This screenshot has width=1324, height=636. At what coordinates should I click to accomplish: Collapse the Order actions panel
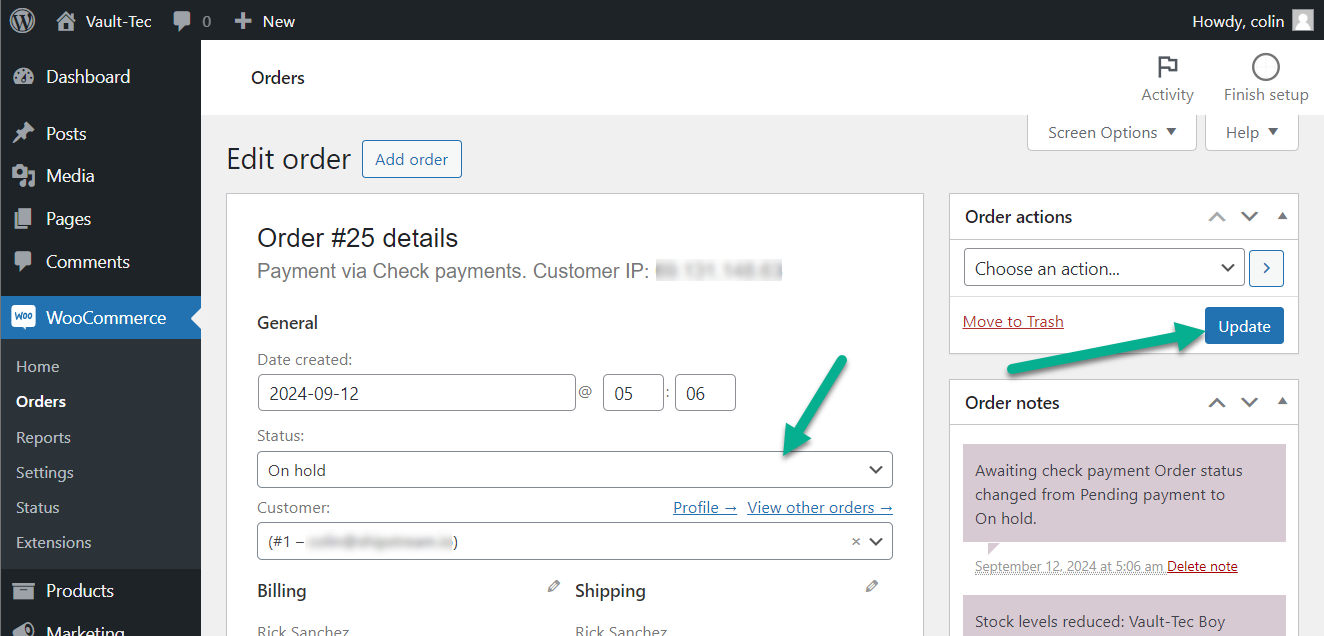click(1282, 217)
